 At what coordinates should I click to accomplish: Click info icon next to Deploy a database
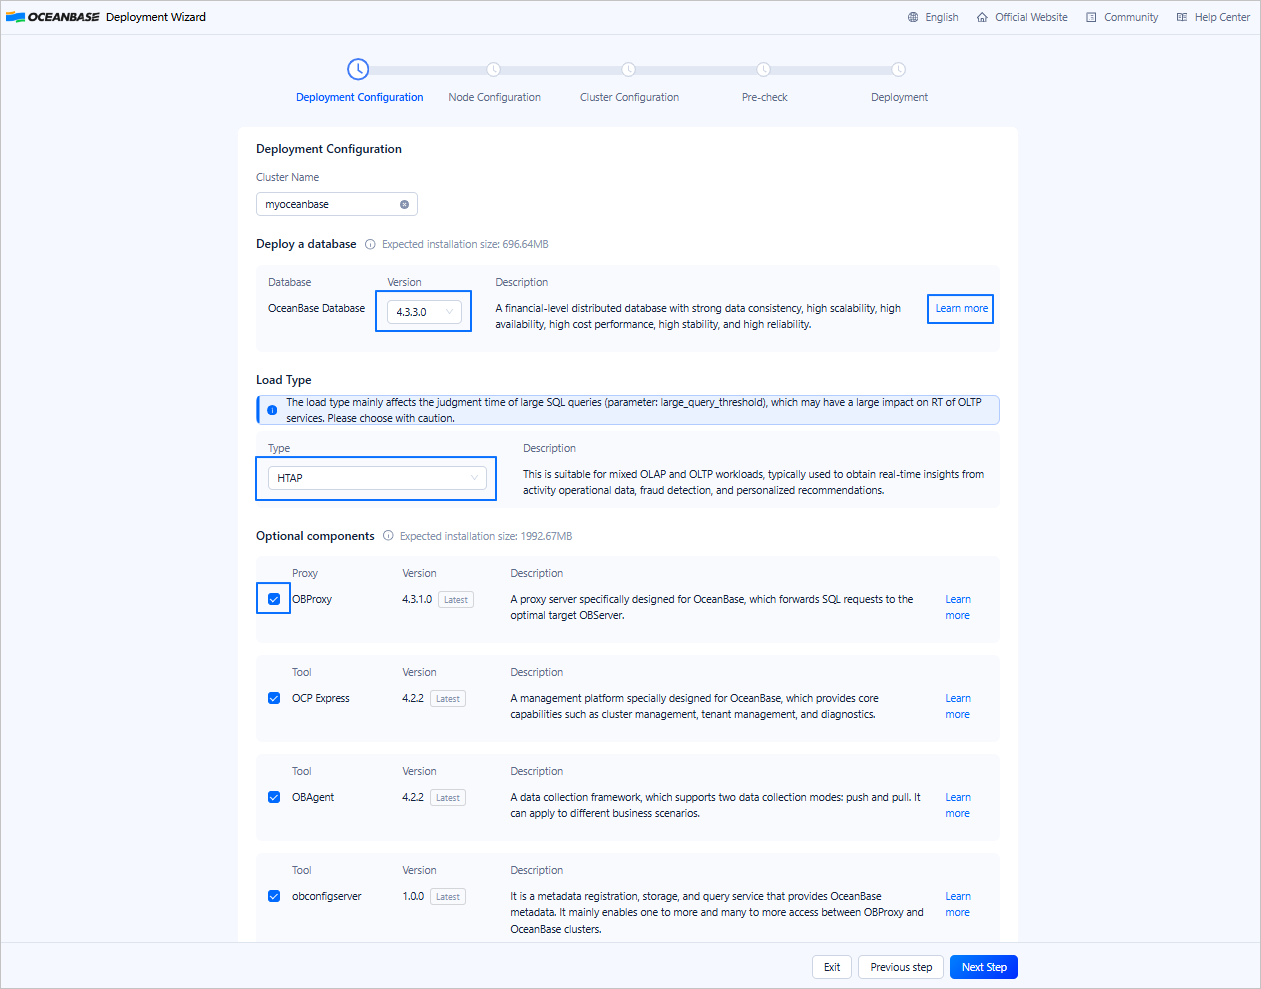click(370, 244)
